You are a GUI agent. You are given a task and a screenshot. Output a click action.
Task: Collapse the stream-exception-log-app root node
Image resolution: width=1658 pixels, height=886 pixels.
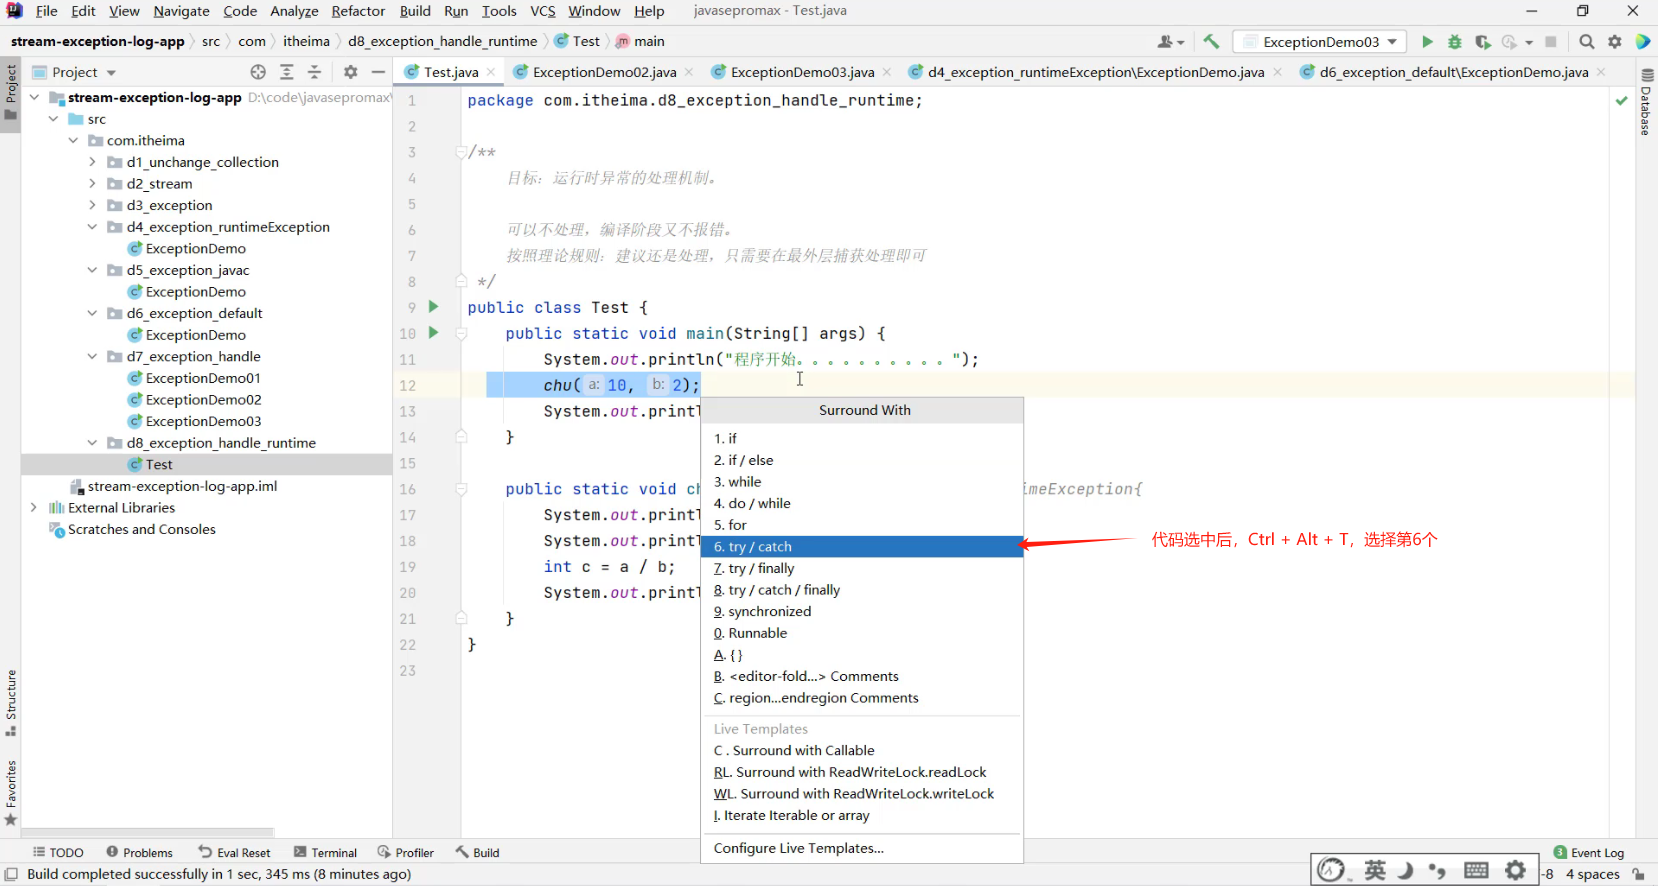coord(35,97)
